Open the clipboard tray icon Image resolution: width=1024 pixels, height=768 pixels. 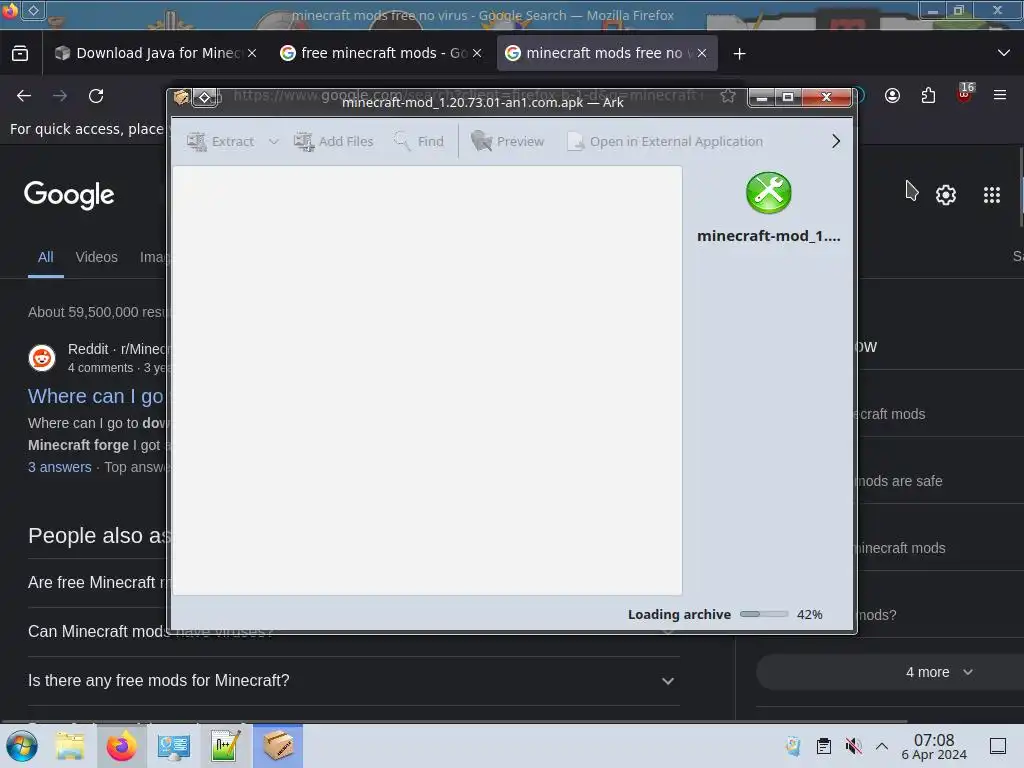pyautogui.click(x=824, y=746)
